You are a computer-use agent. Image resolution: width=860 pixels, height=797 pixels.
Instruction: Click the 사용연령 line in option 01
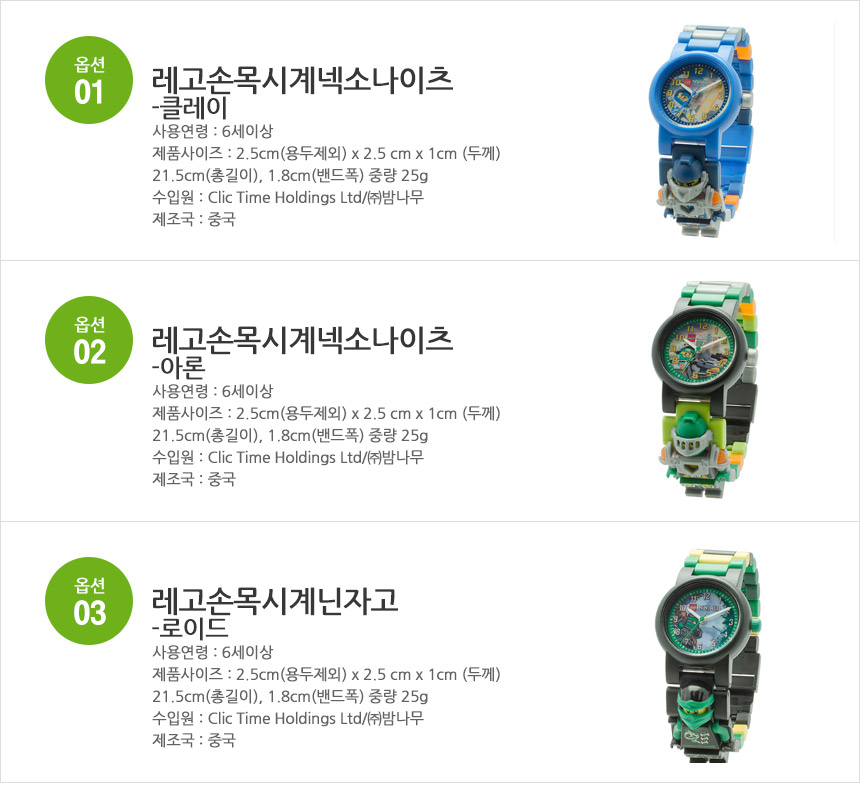pyautogui.click(x=213, y=132)
